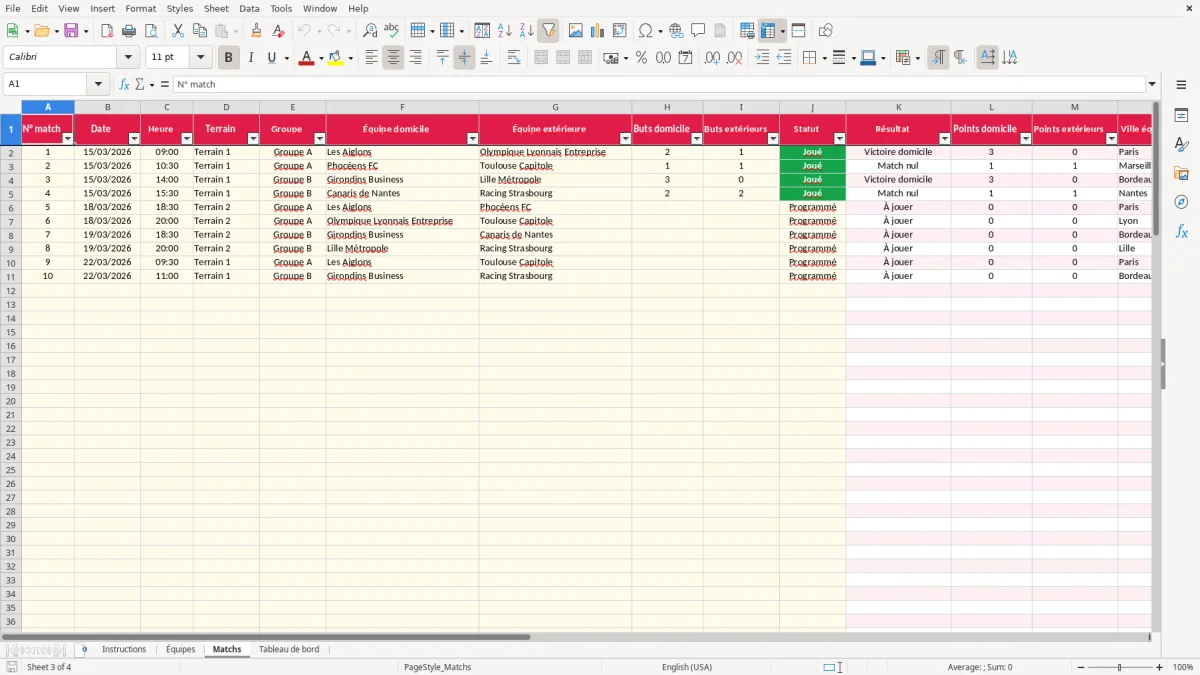Click Sort Descending icon

[526, 31]
